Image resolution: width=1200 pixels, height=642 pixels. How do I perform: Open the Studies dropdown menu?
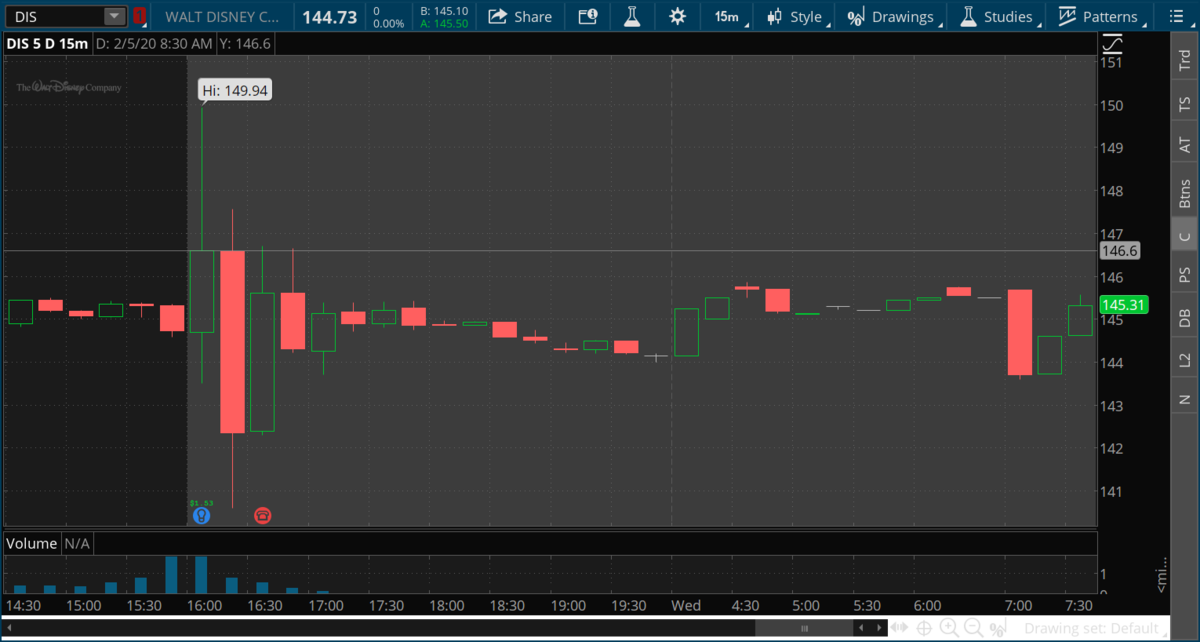point(997,17)
